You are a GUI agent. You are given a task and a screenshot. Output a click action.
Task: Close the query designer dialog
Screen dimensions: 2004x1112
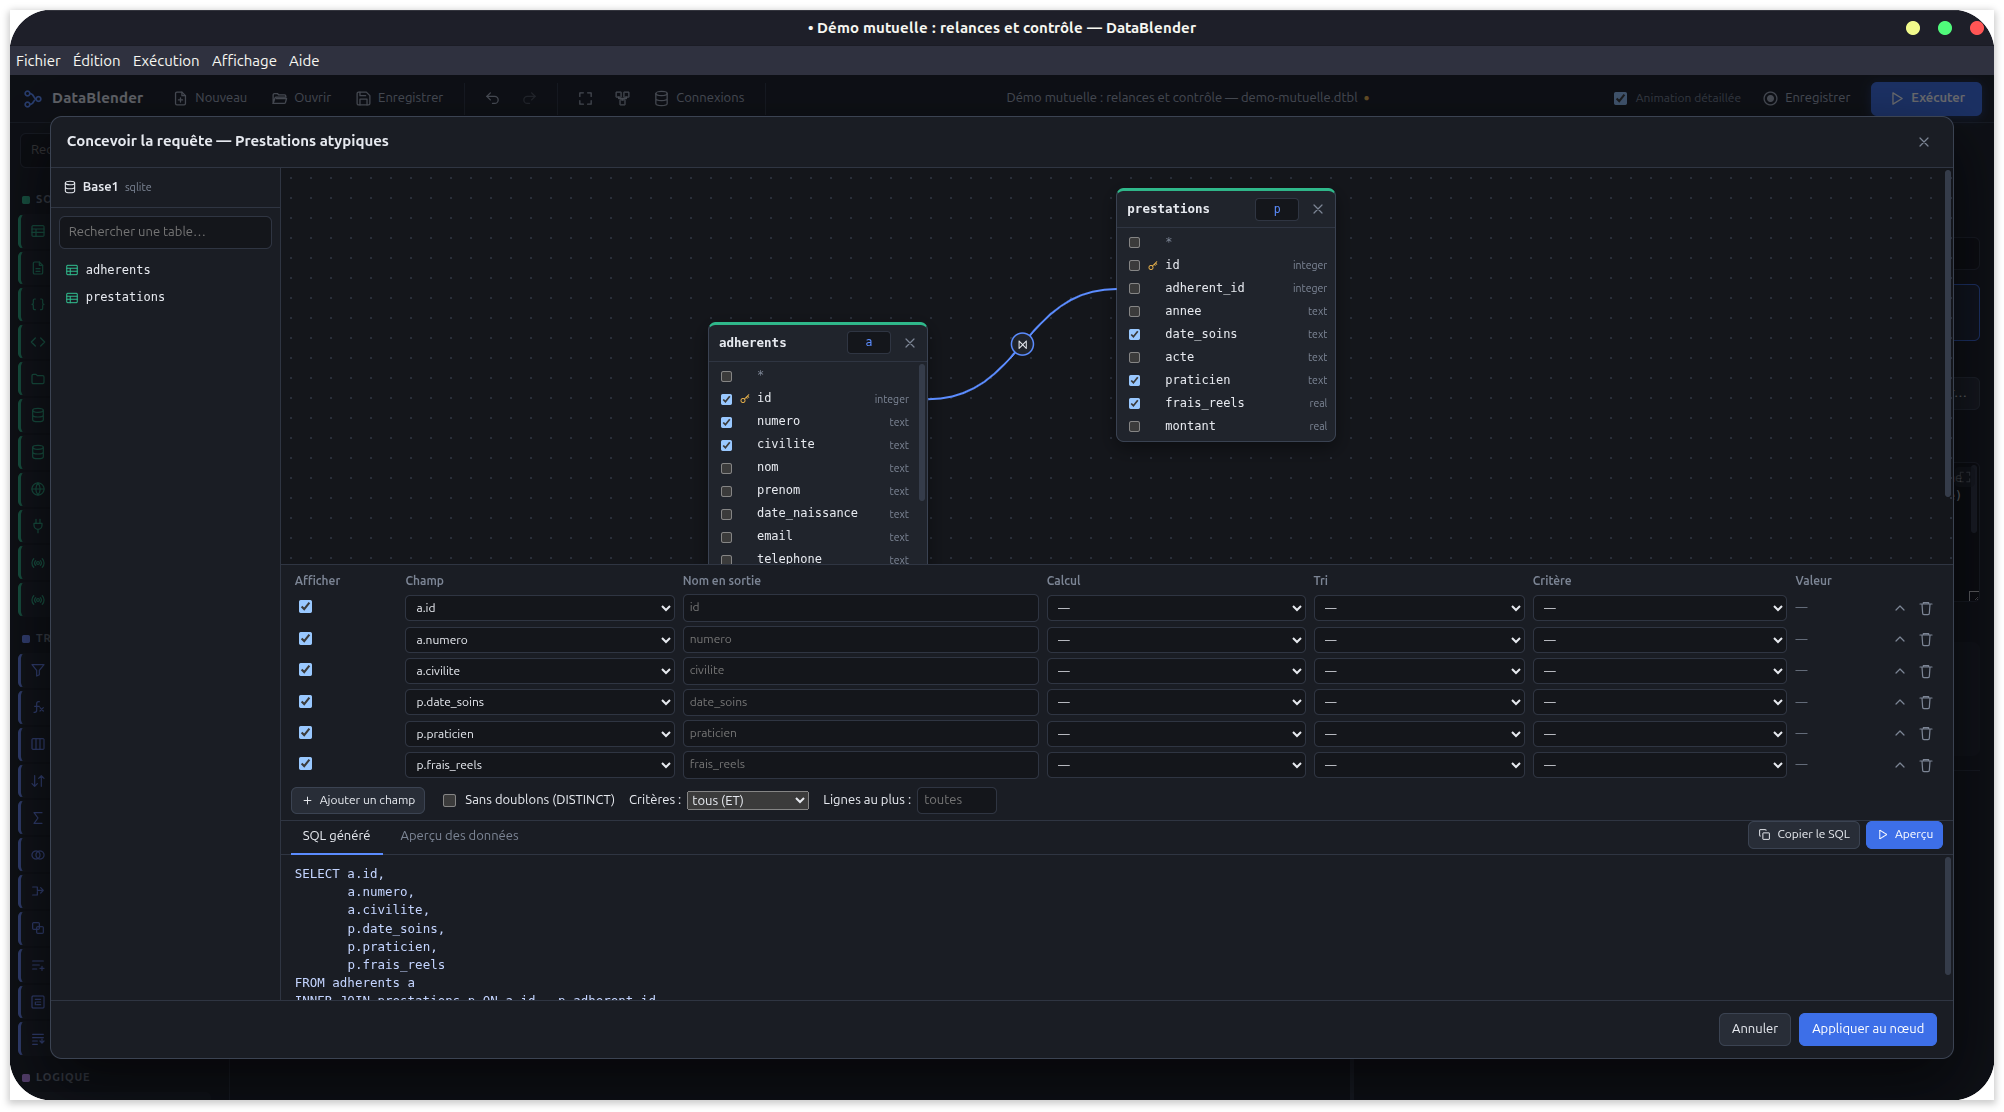1923,142
